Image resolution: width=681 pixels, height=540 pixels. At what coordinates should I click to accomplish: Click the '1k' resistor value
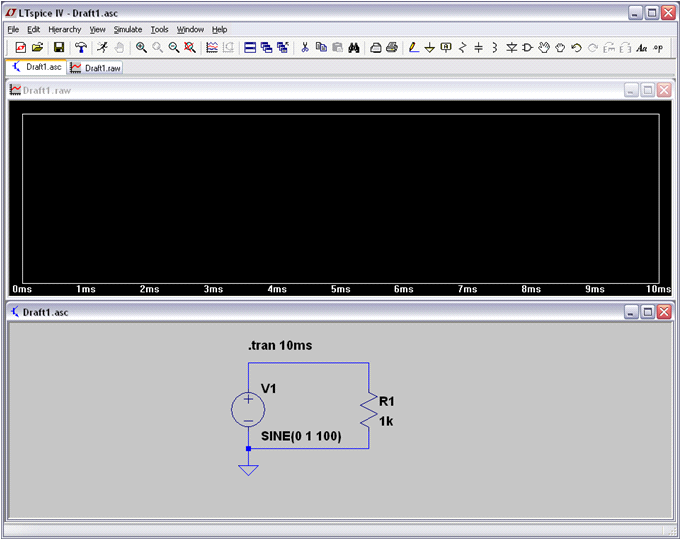click(x=386, y=421)
